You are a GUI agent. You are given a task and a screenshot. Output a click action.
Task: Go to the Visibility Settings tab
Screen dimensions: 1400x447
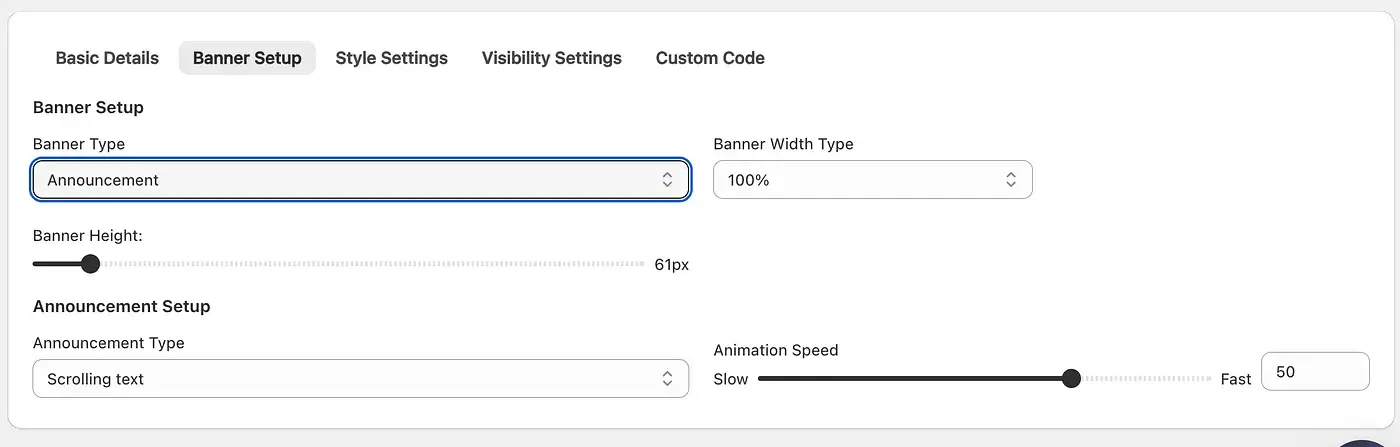click(x=552, y=58)
